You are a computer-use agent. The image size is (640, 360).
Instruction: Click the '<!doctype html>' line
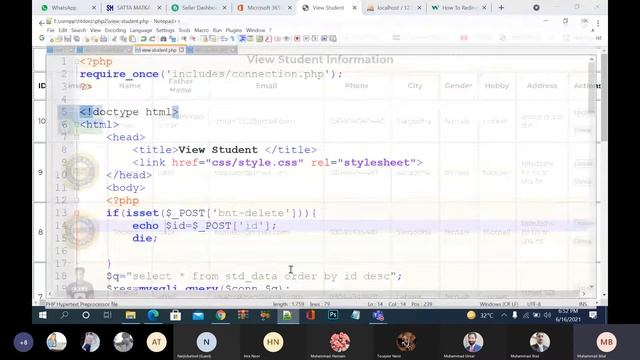point(129,111)
